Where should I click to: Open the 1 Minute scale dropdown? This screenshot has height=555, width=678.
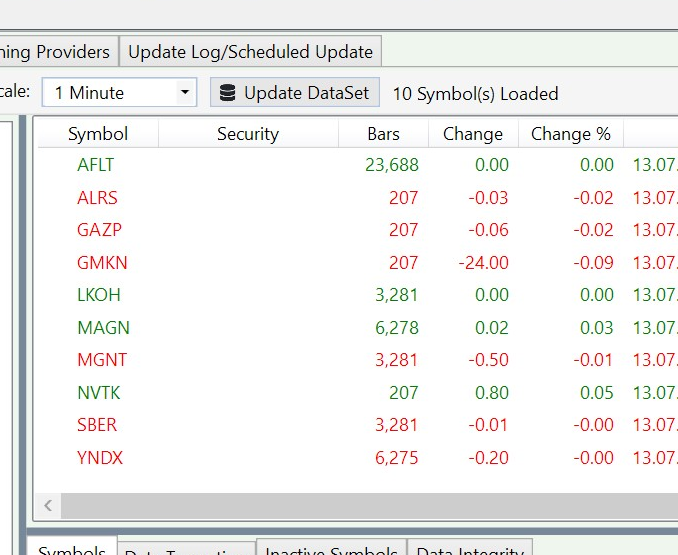[x=119, y=92]
